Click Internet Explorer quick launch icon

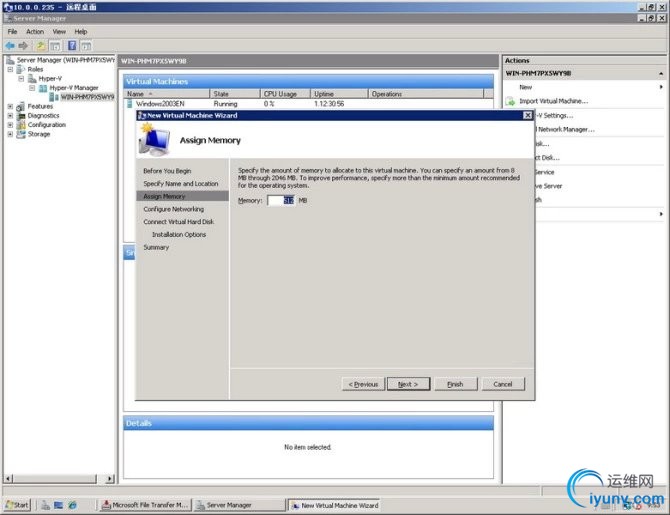72,505
